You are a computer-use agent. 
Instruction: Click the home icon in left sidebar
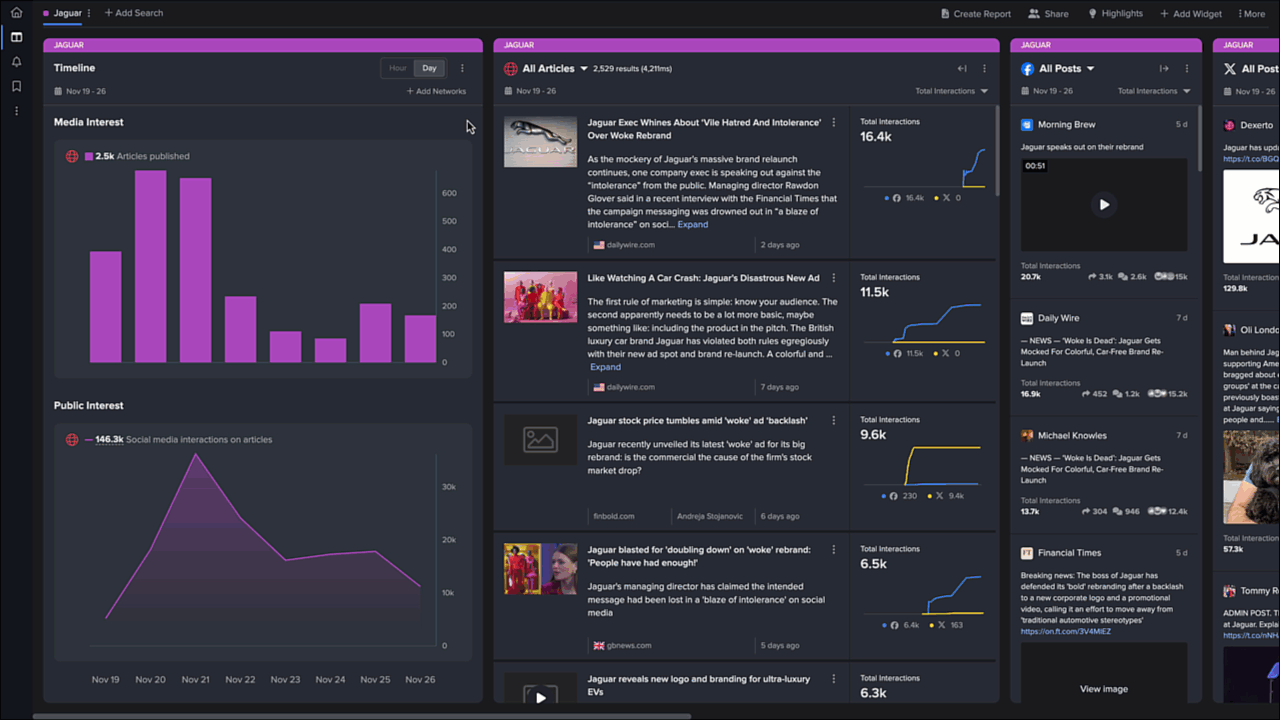(x=16, y=13)
